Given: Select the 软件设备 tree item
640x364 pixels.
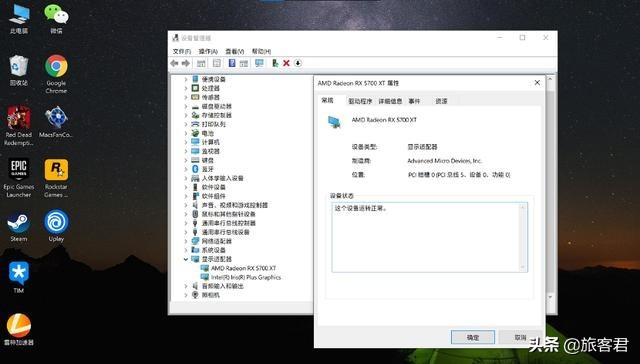Looking at the screenshot, I should [x=213, y=187].
